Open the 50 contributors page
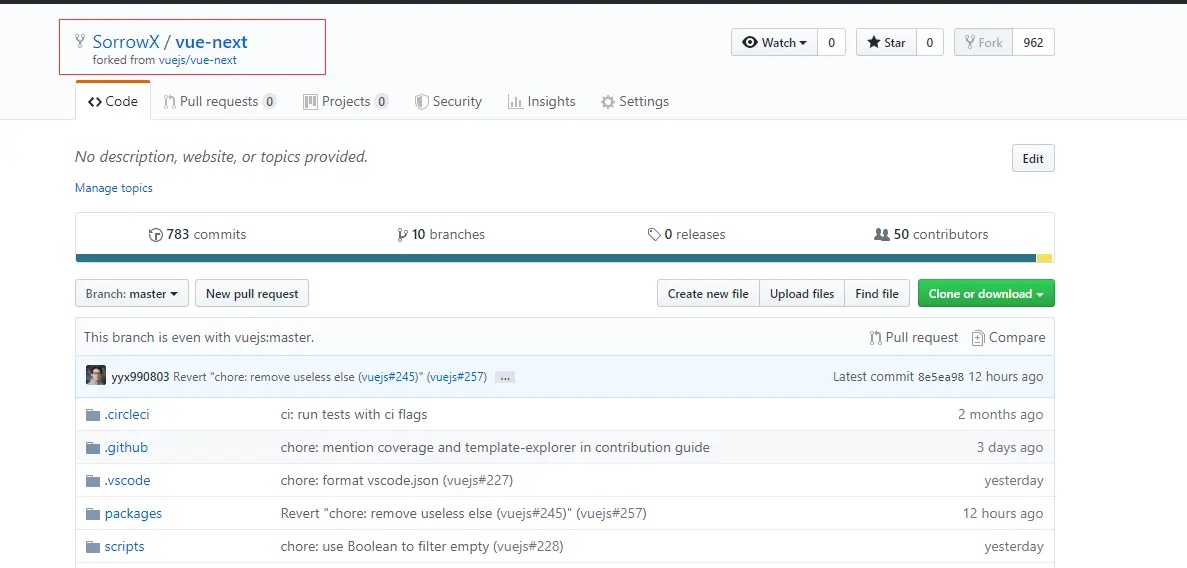Screen dimensions: 1187x568 click(x=930, y=234)
